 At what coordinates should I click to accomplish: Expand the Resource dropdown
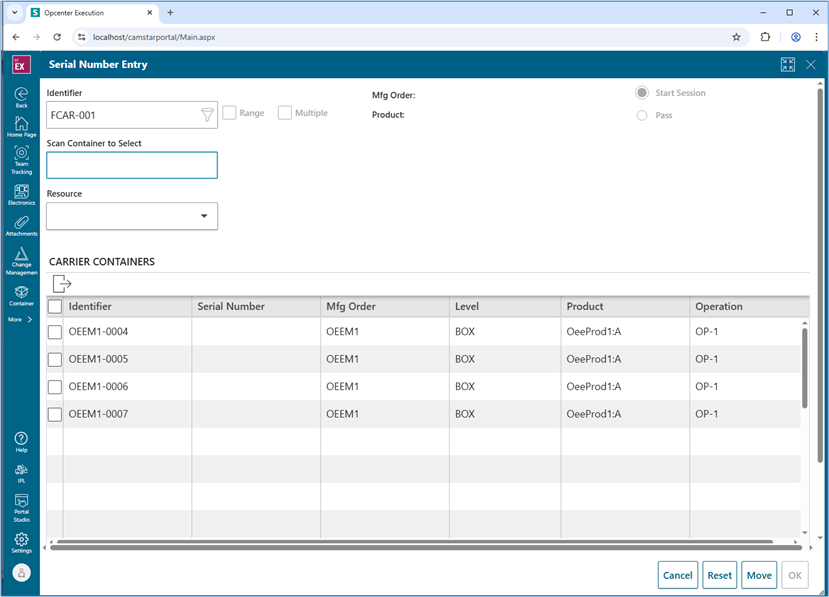point(204,216)
